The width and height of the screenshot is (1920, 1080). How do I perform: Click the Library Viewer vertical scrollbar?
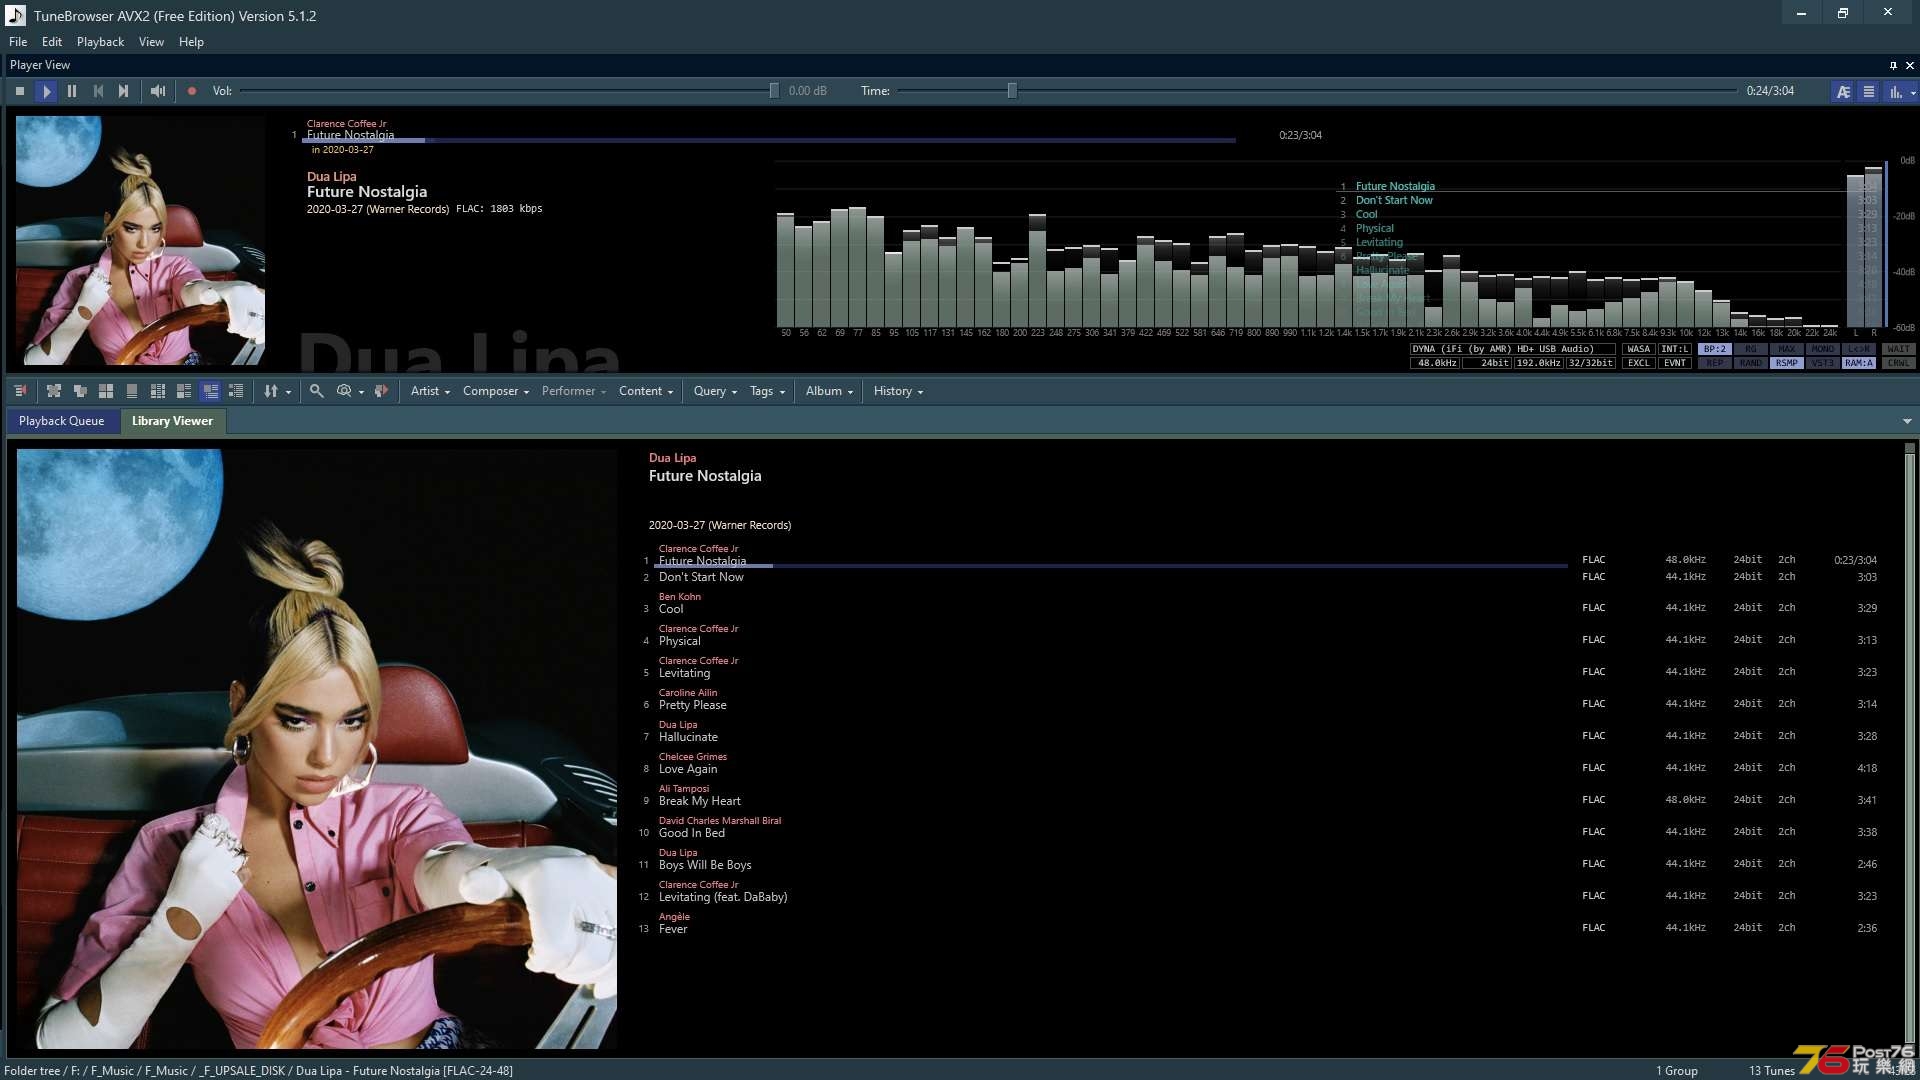coord(1909,749)
